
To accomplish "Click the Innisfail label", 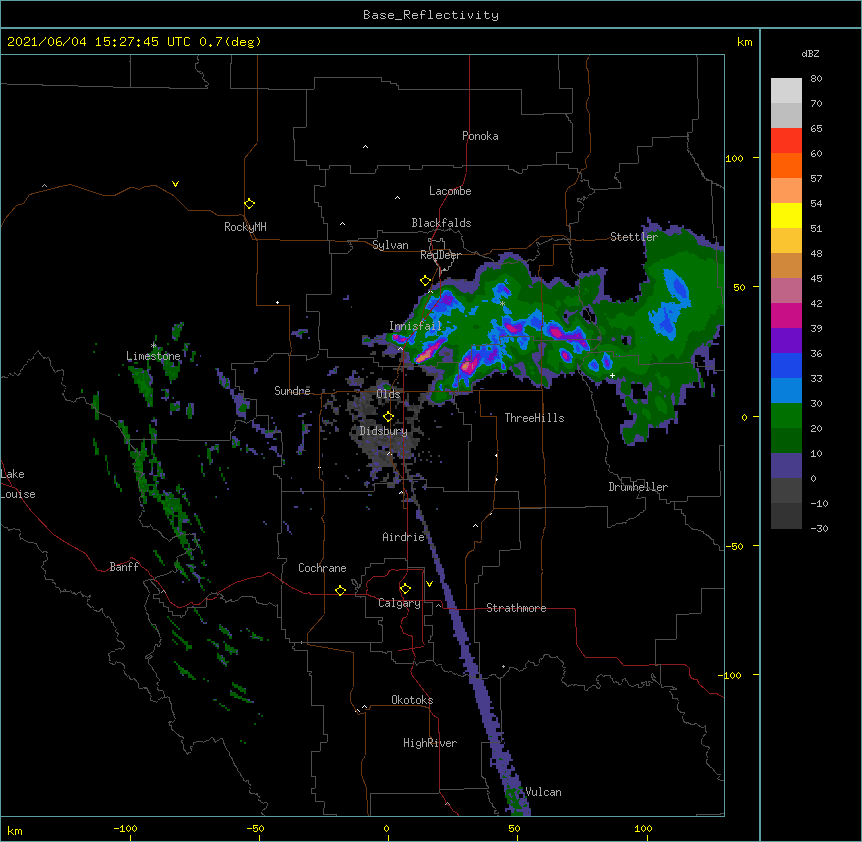I will (416, 326).
